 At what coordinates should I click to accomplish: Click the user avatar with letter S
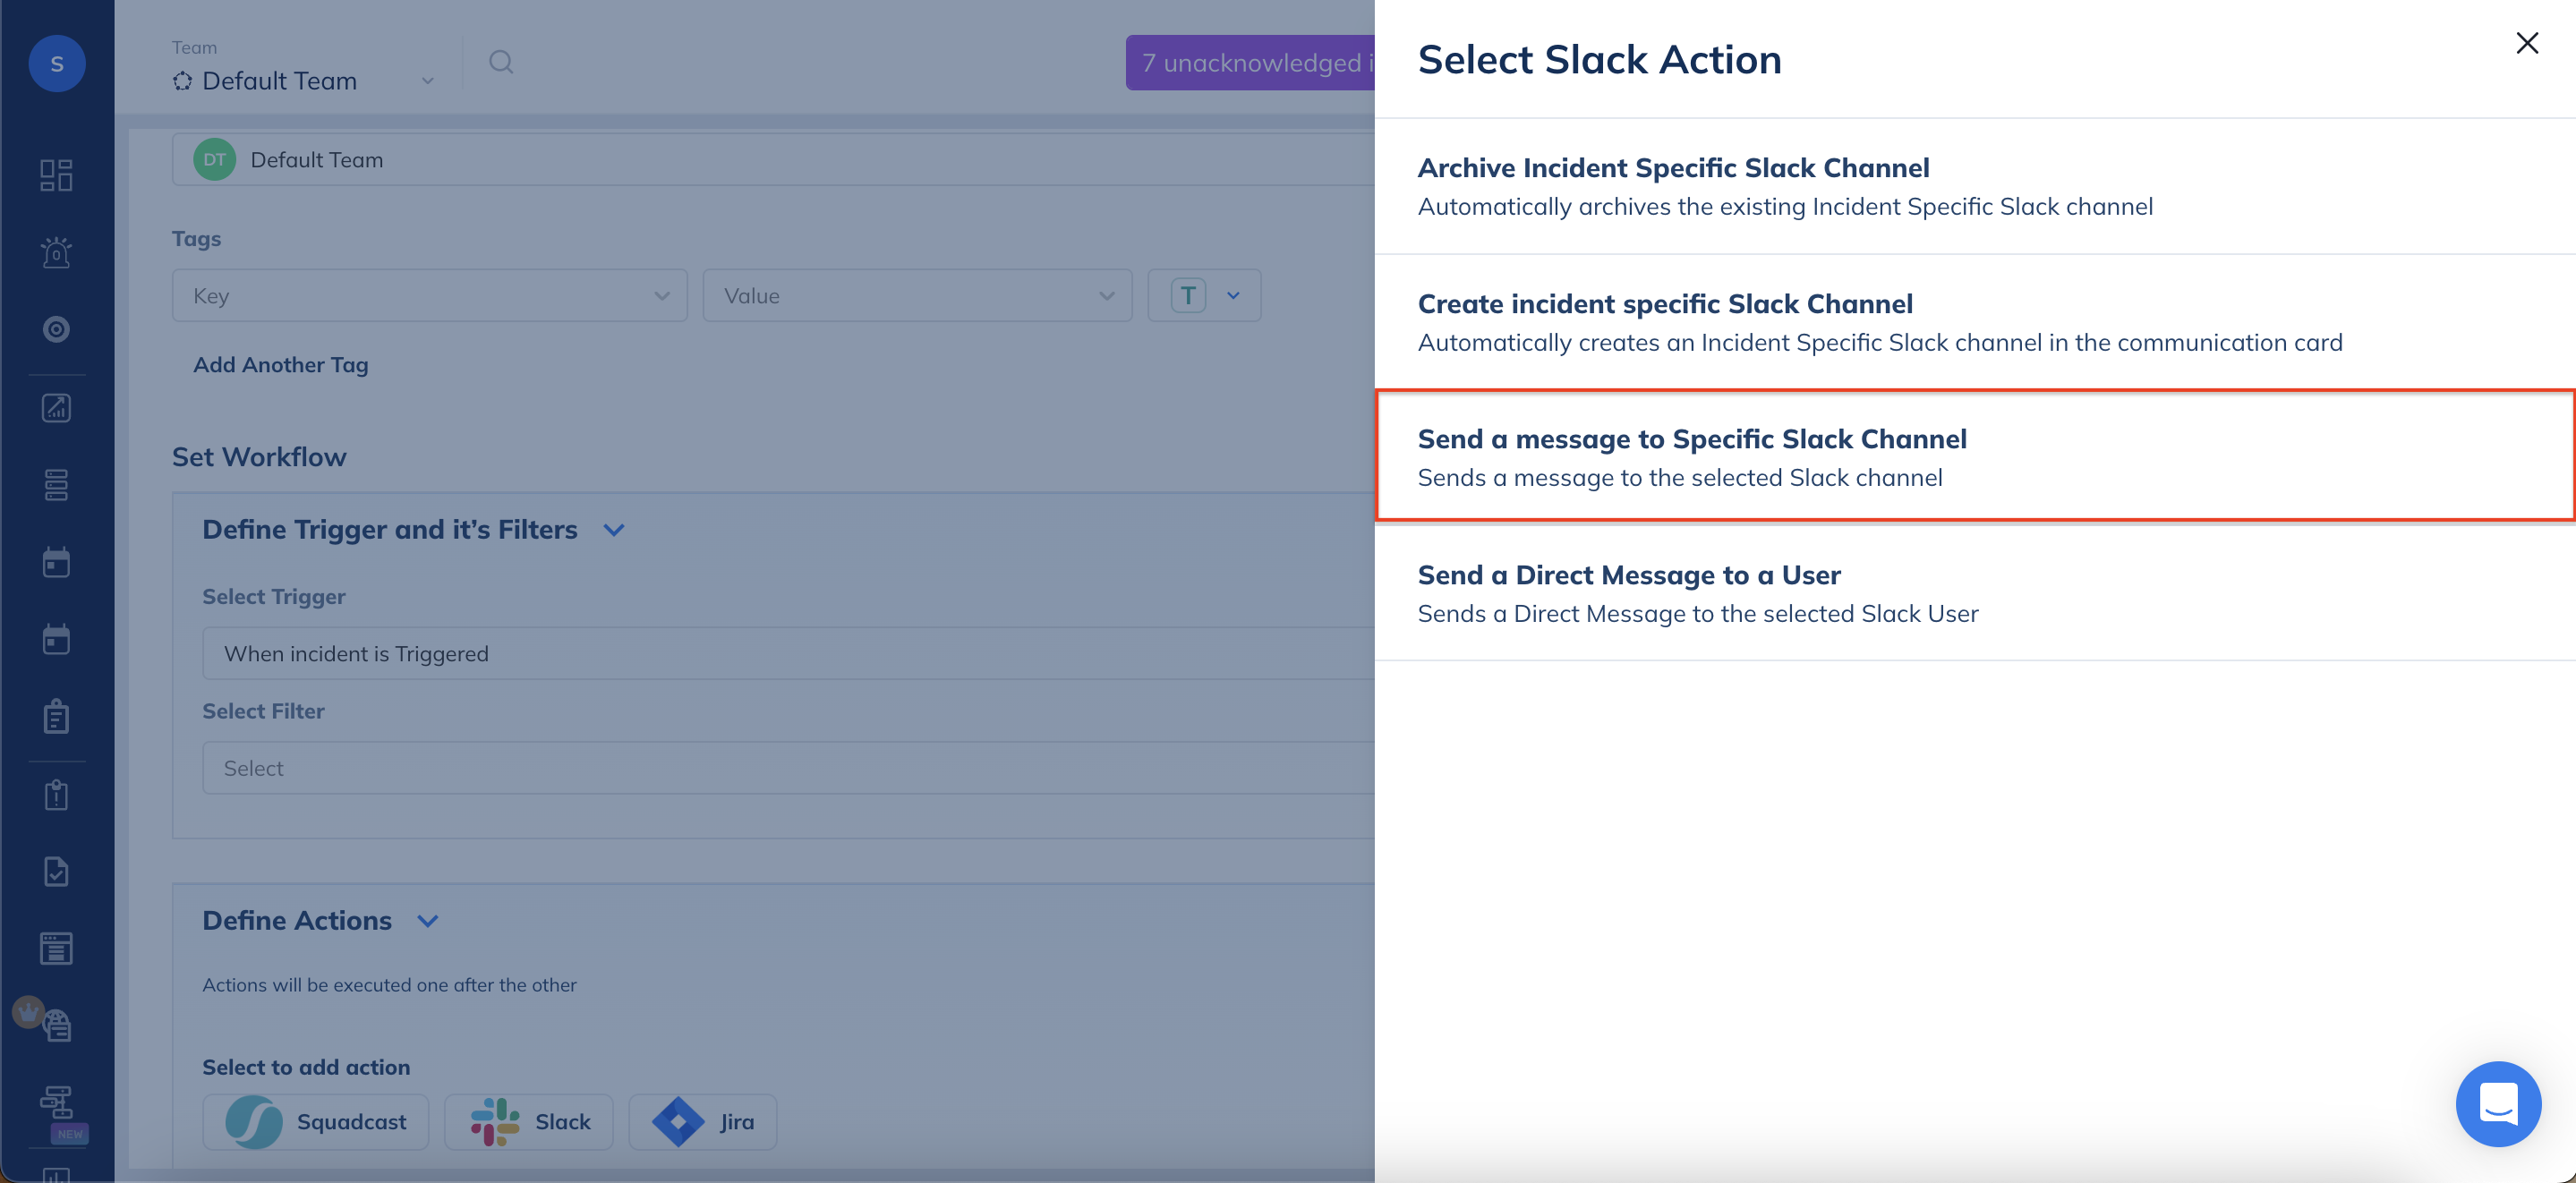[x=56, y=64]
